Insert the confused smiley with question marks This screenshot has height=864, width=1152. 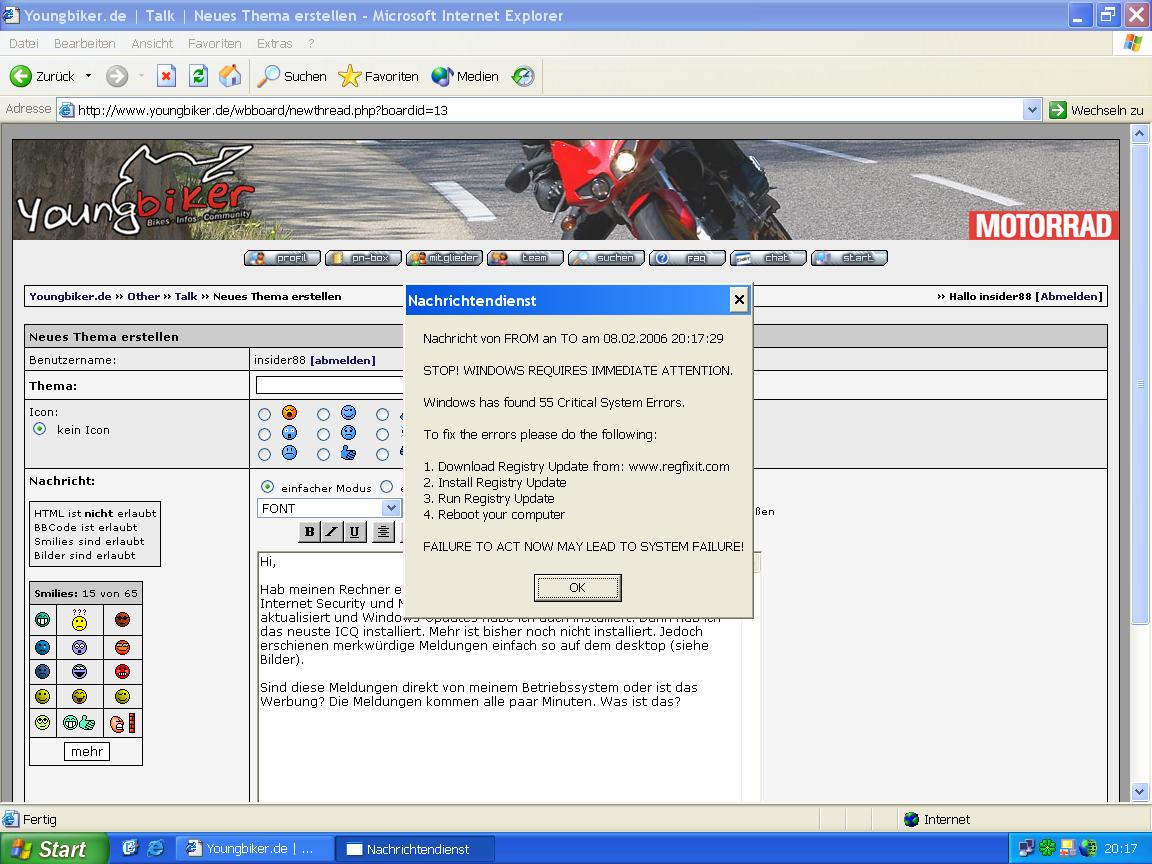(x=79, y=620)
